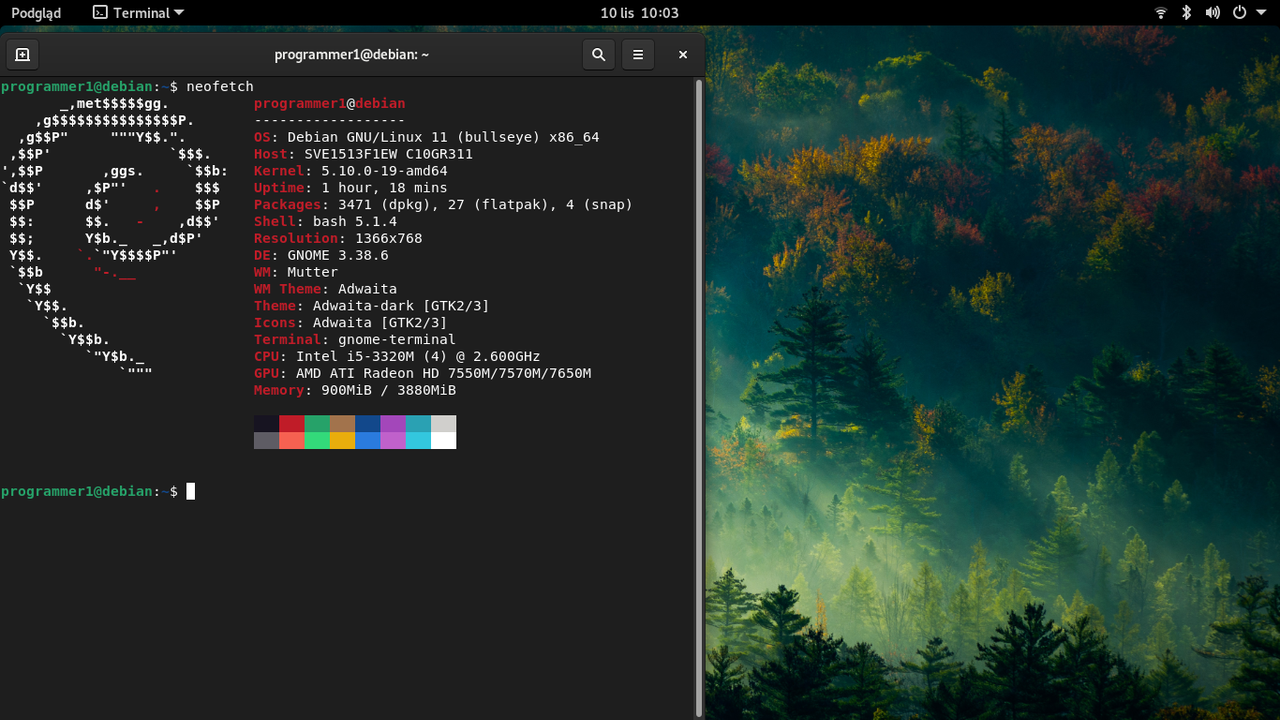Click the red "programmer1@debian" neofetch header
Viewport: 1280px width, 720px height.
coord(330,104)
